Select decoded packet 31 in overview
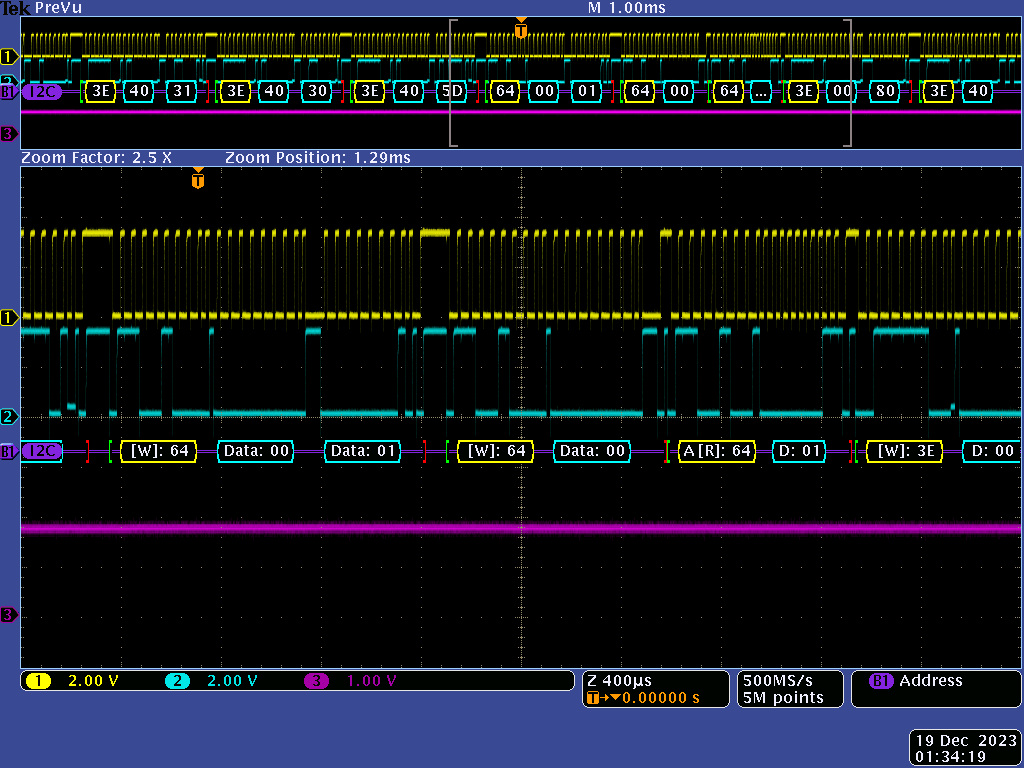The image size is (1024, 768). (x=182, y=91)
